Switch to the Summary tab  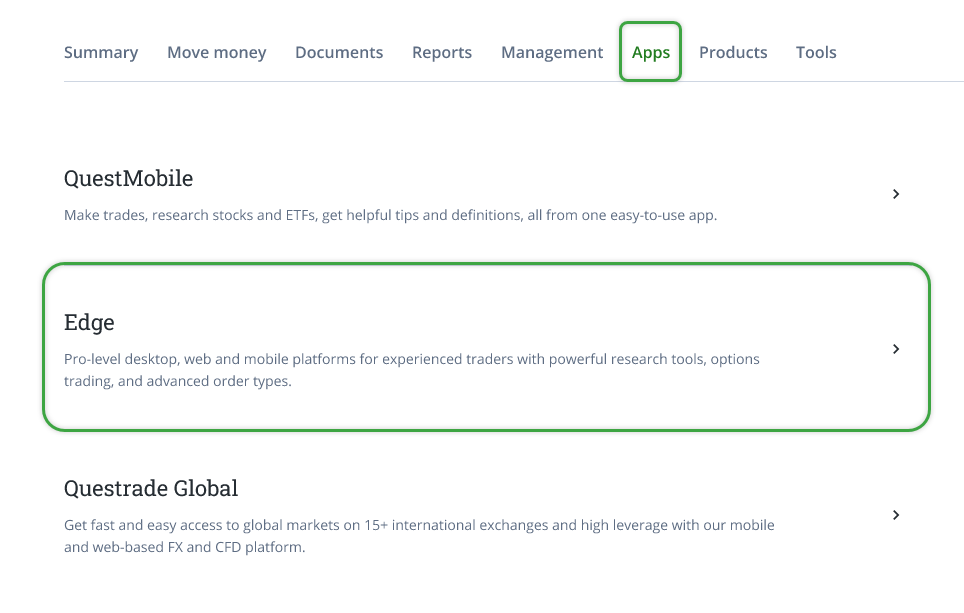tap(101, 52)
